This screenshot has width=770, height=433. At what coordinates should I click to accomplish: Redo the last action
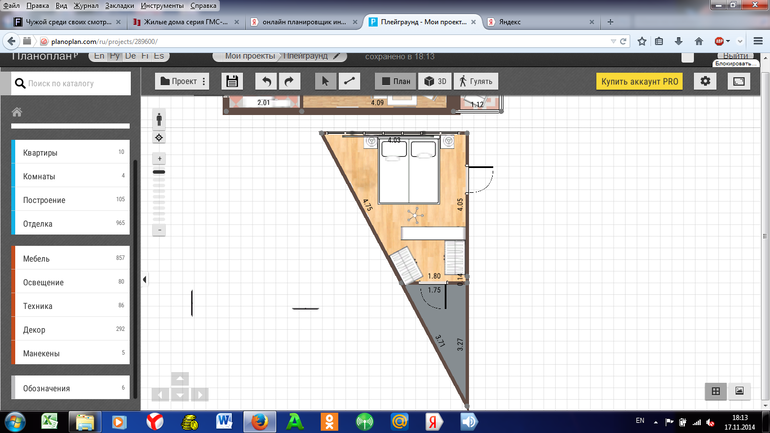pos(289,81)
